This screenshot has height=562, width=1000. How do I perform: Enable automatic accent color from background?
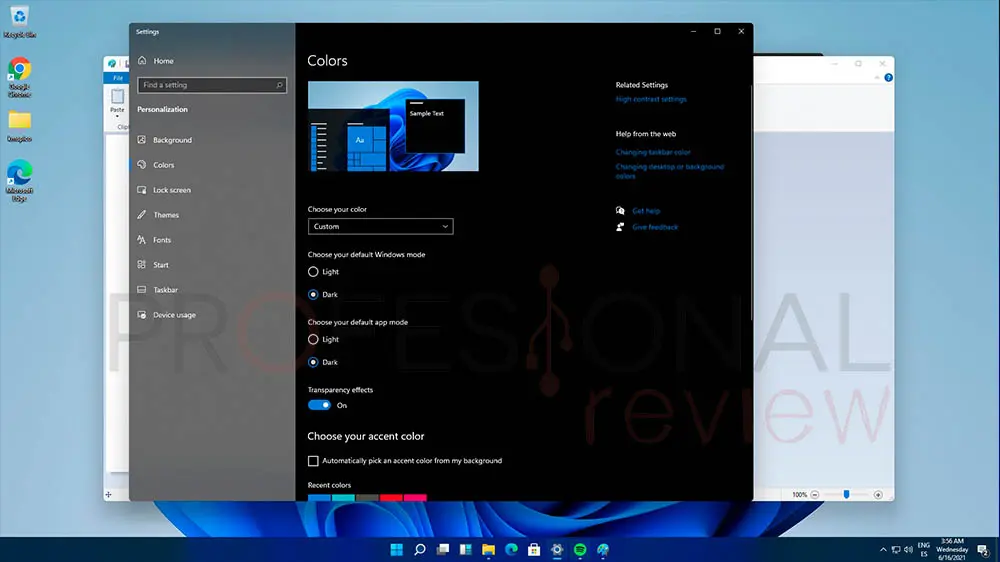coord(313,461)
